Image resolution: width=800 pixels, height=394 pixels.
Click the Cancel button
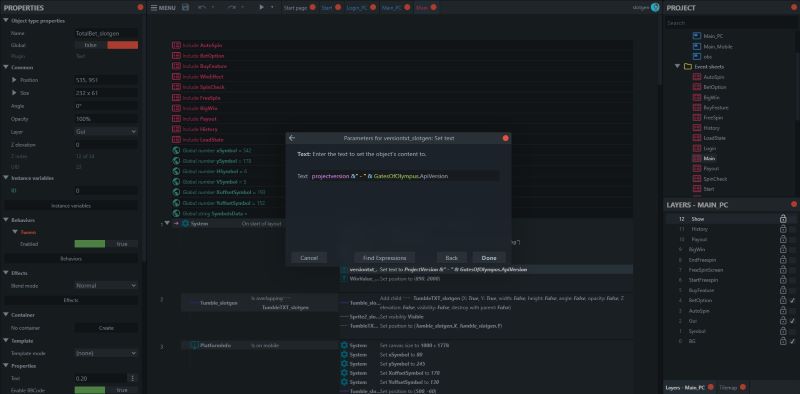click(x=309, y=258)
